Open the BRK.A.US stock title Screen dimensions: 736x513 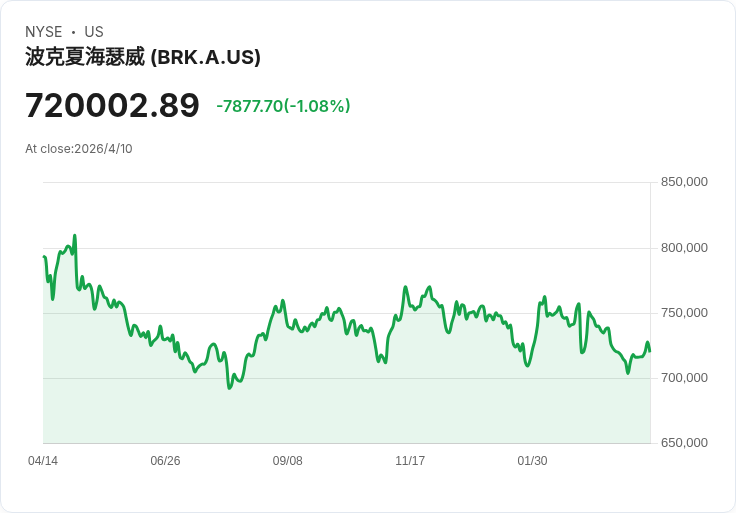click(x=143, y=57)
